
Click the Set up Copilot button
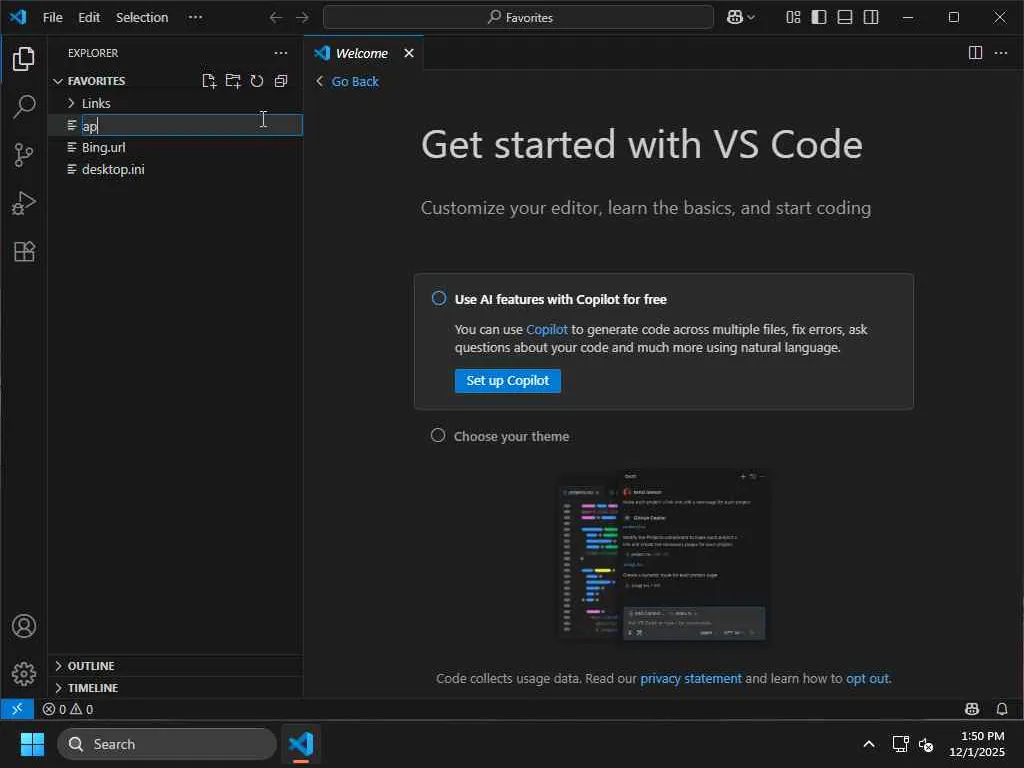pyautogui.click(x=507, y=381)
